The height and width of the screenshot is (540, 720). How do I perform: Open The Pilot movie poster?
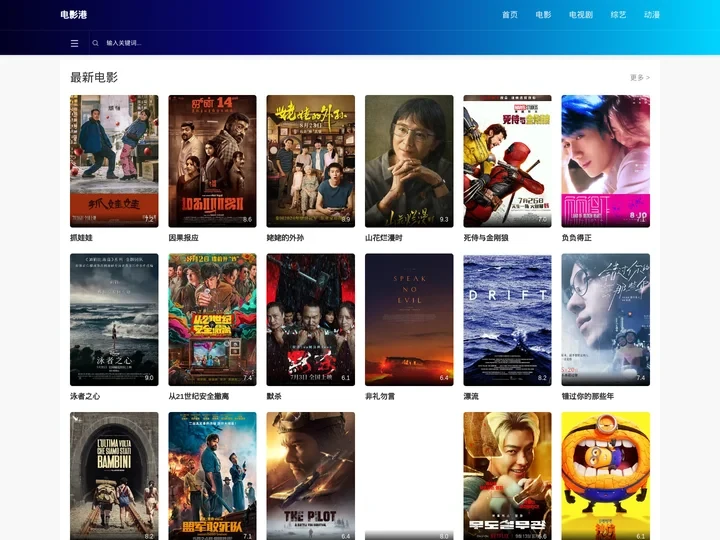tap(310, 476)
